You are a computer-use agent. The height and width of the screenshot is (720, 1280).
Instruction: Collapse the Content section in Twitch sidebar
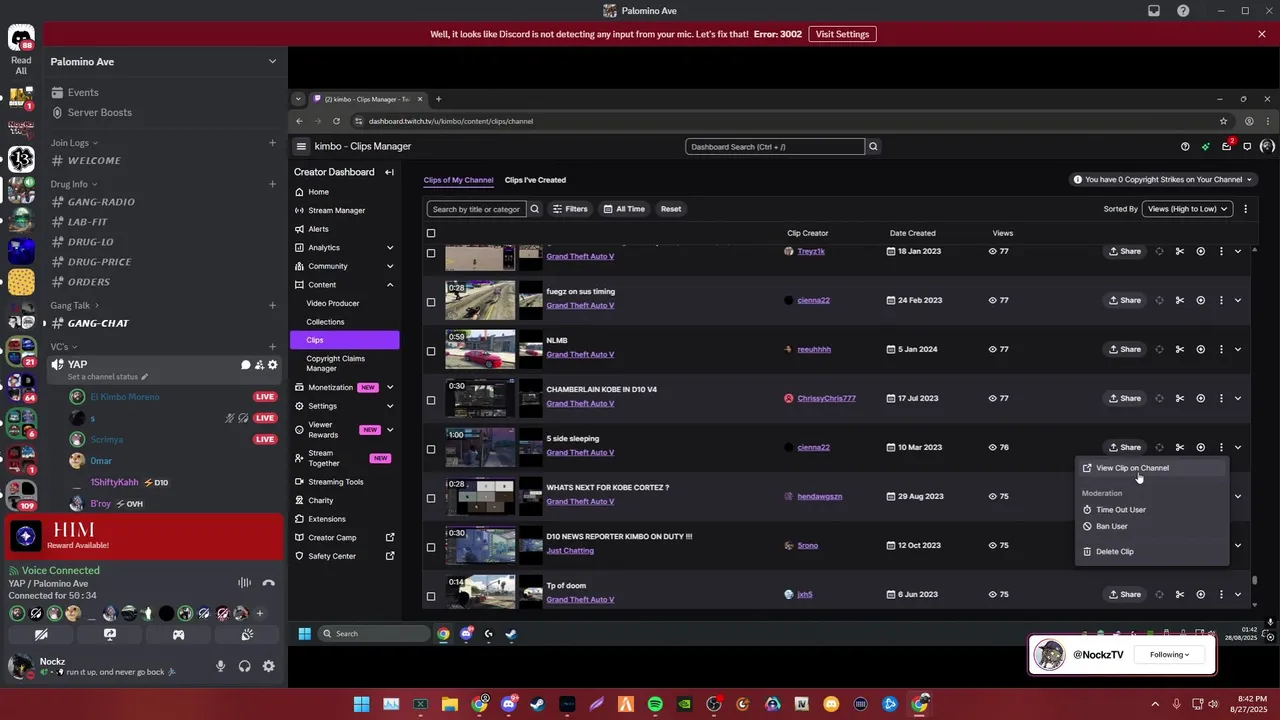coord(390,285)
